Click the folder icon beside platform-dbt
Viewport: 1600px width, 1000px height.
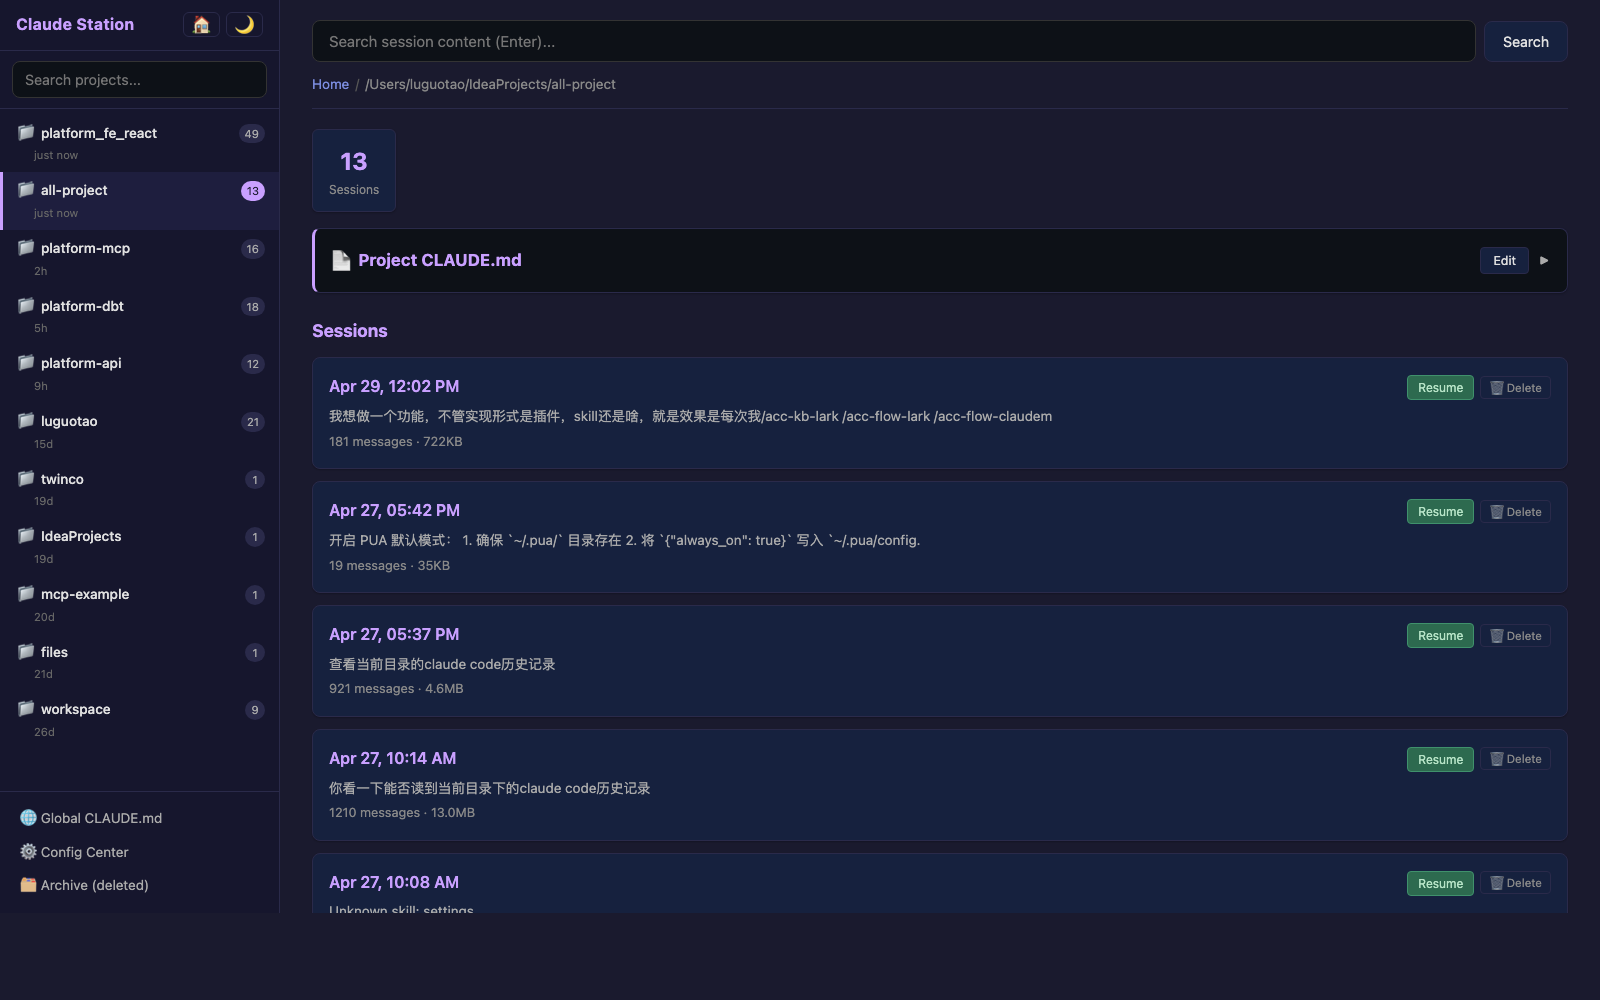pos(26,305)
